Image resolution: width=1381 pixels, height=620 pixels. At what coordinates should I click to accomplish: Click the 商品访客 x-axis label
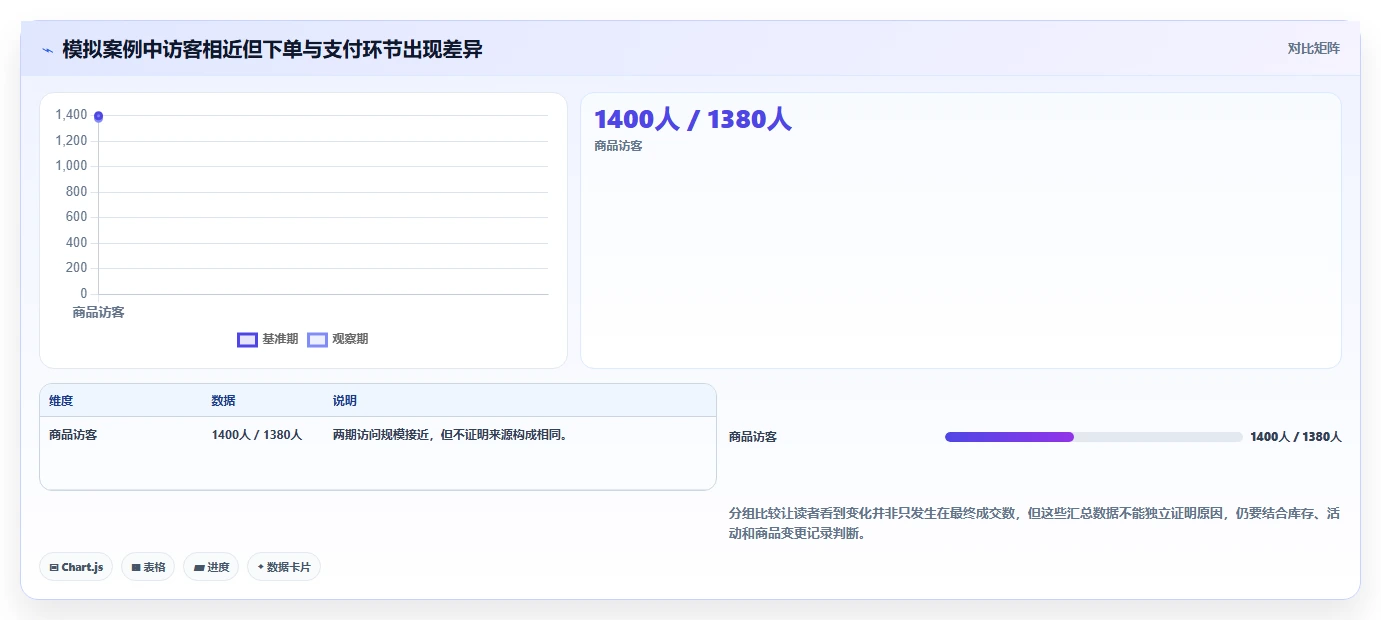[98, 312]
